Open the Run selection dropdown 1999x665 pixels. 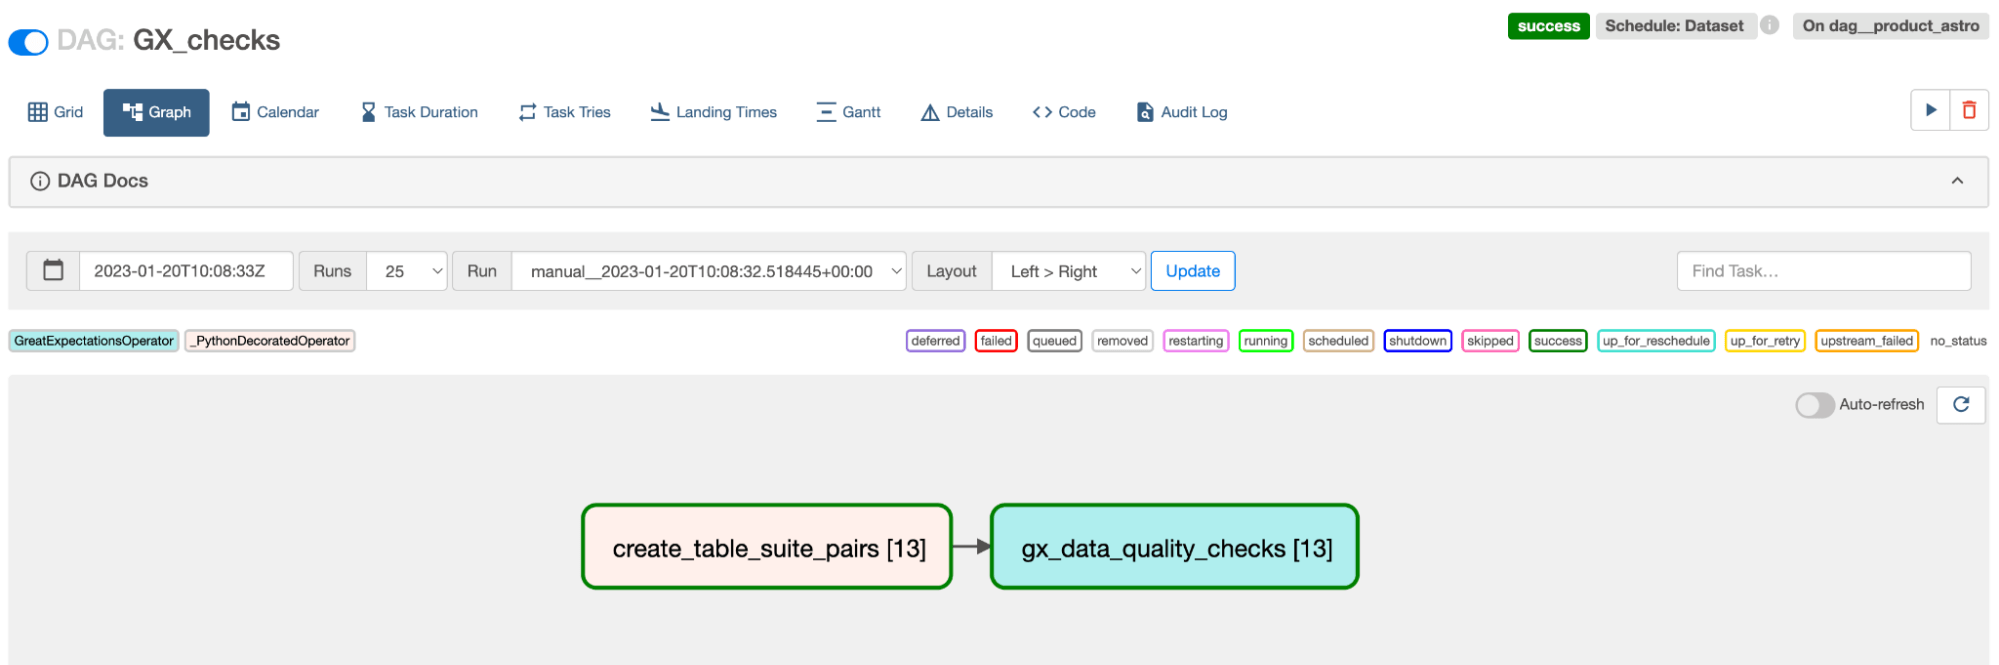(708, 271)
